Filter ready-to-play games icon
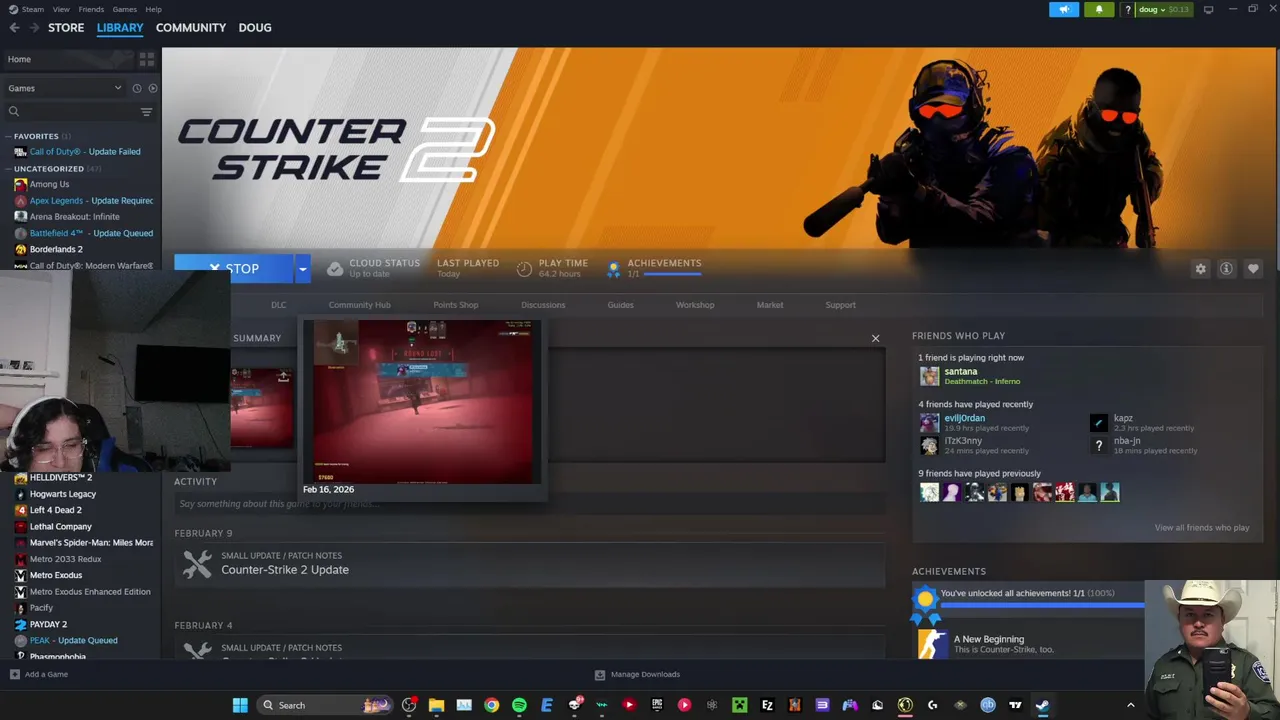 [x=152, y=88]
